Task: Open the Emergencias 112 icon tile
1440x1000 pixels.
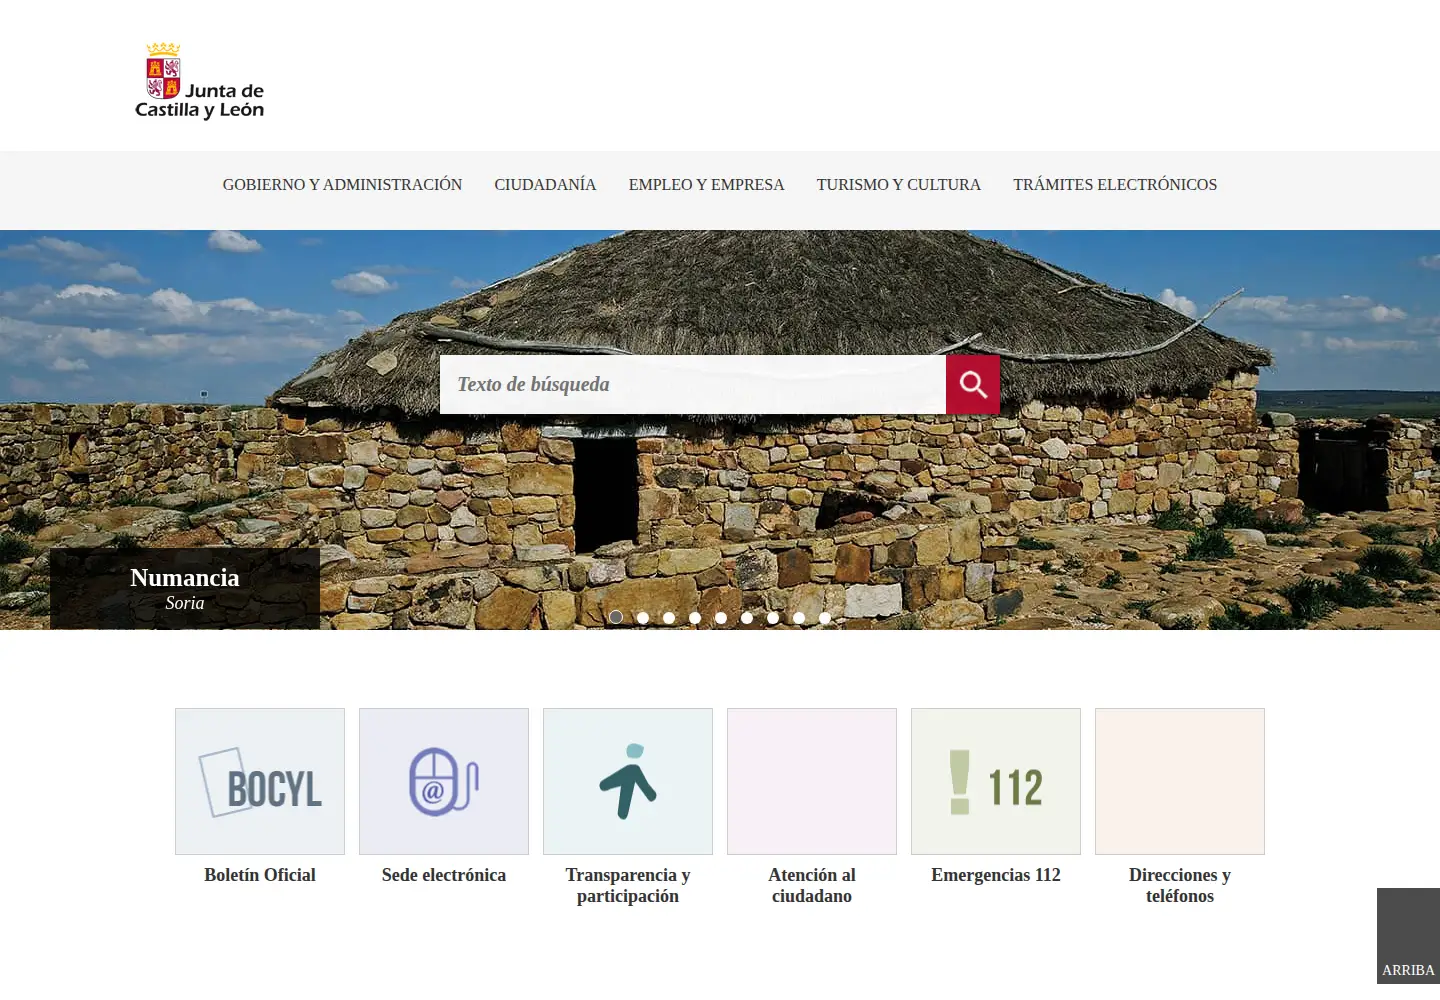Action: coord(996,781)
